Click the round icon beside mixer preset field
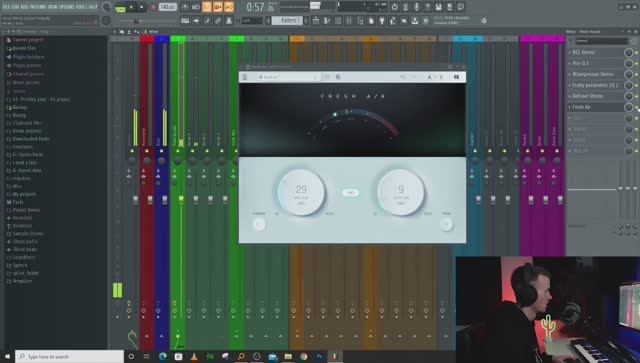Screen dimensions: 640x363 [634, 41]
